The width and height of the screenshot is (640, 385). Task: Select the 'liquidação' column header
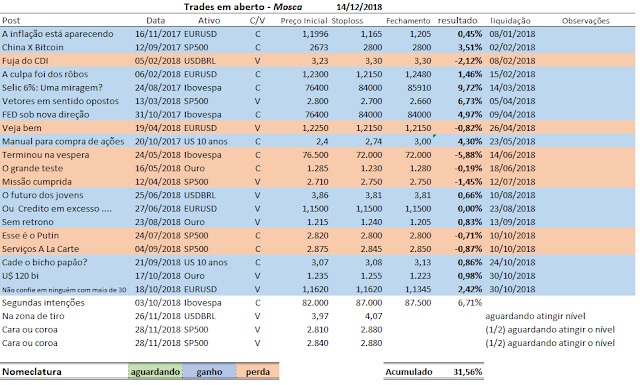click(510, 21)
